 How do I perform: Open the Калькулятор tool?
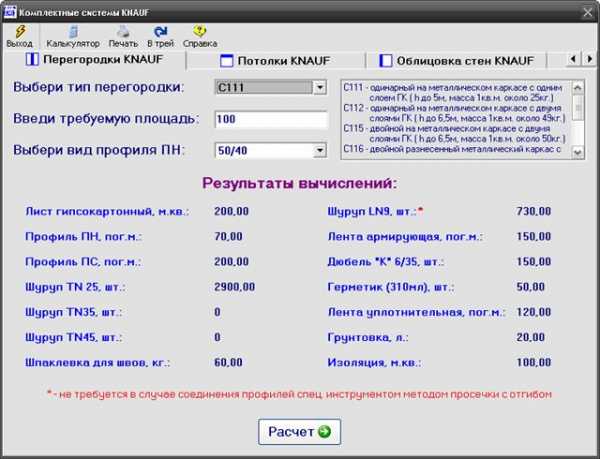click(x=73, y=36)
